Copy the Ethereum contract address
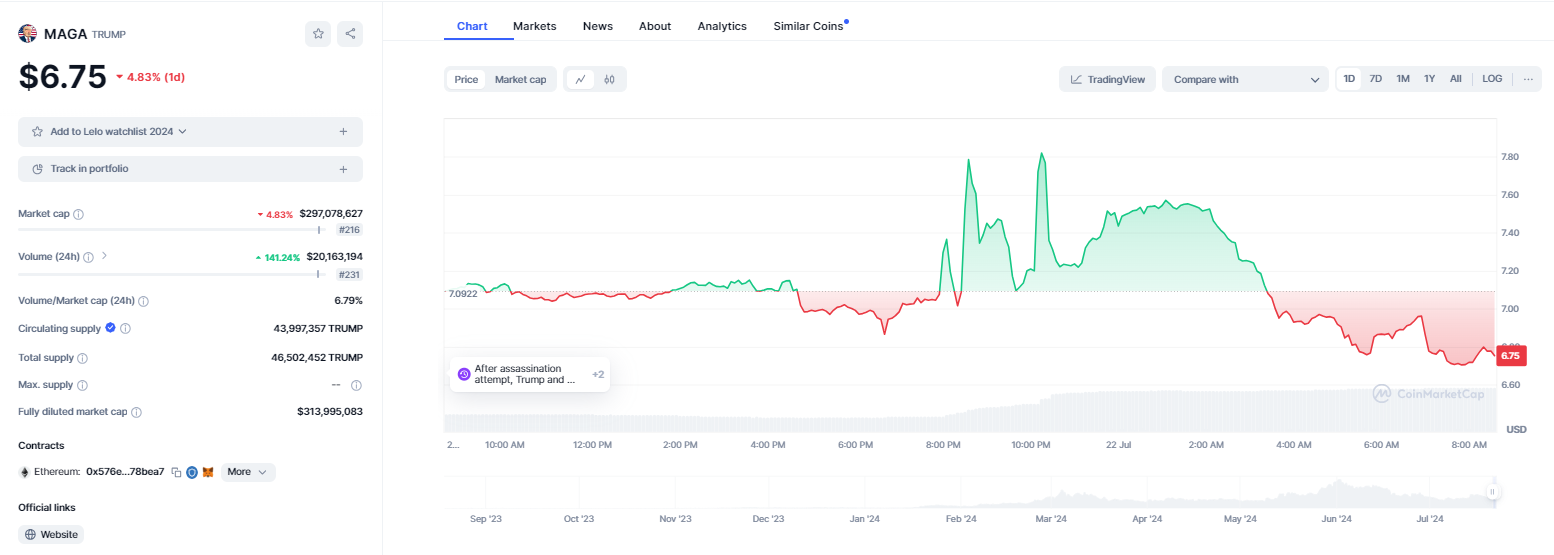 pos(176,472)
